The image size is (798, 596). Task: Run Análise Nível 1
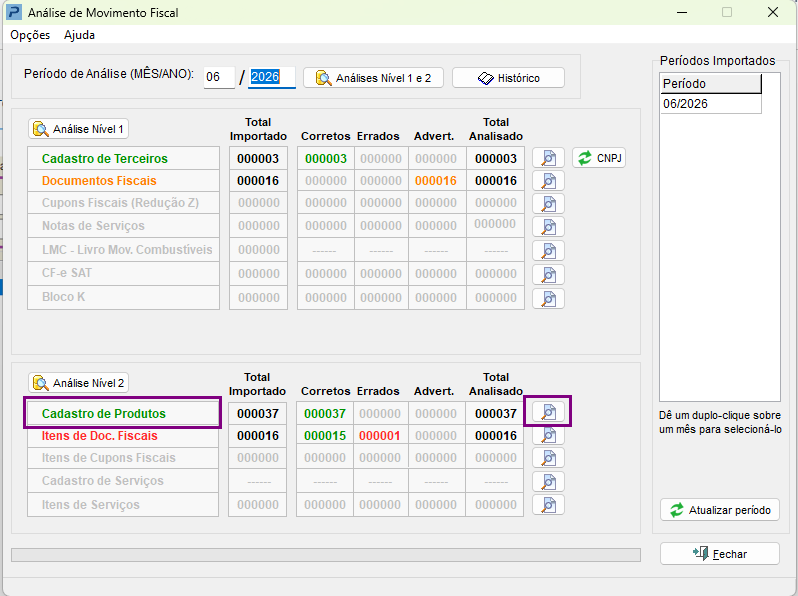coord(78,129)
